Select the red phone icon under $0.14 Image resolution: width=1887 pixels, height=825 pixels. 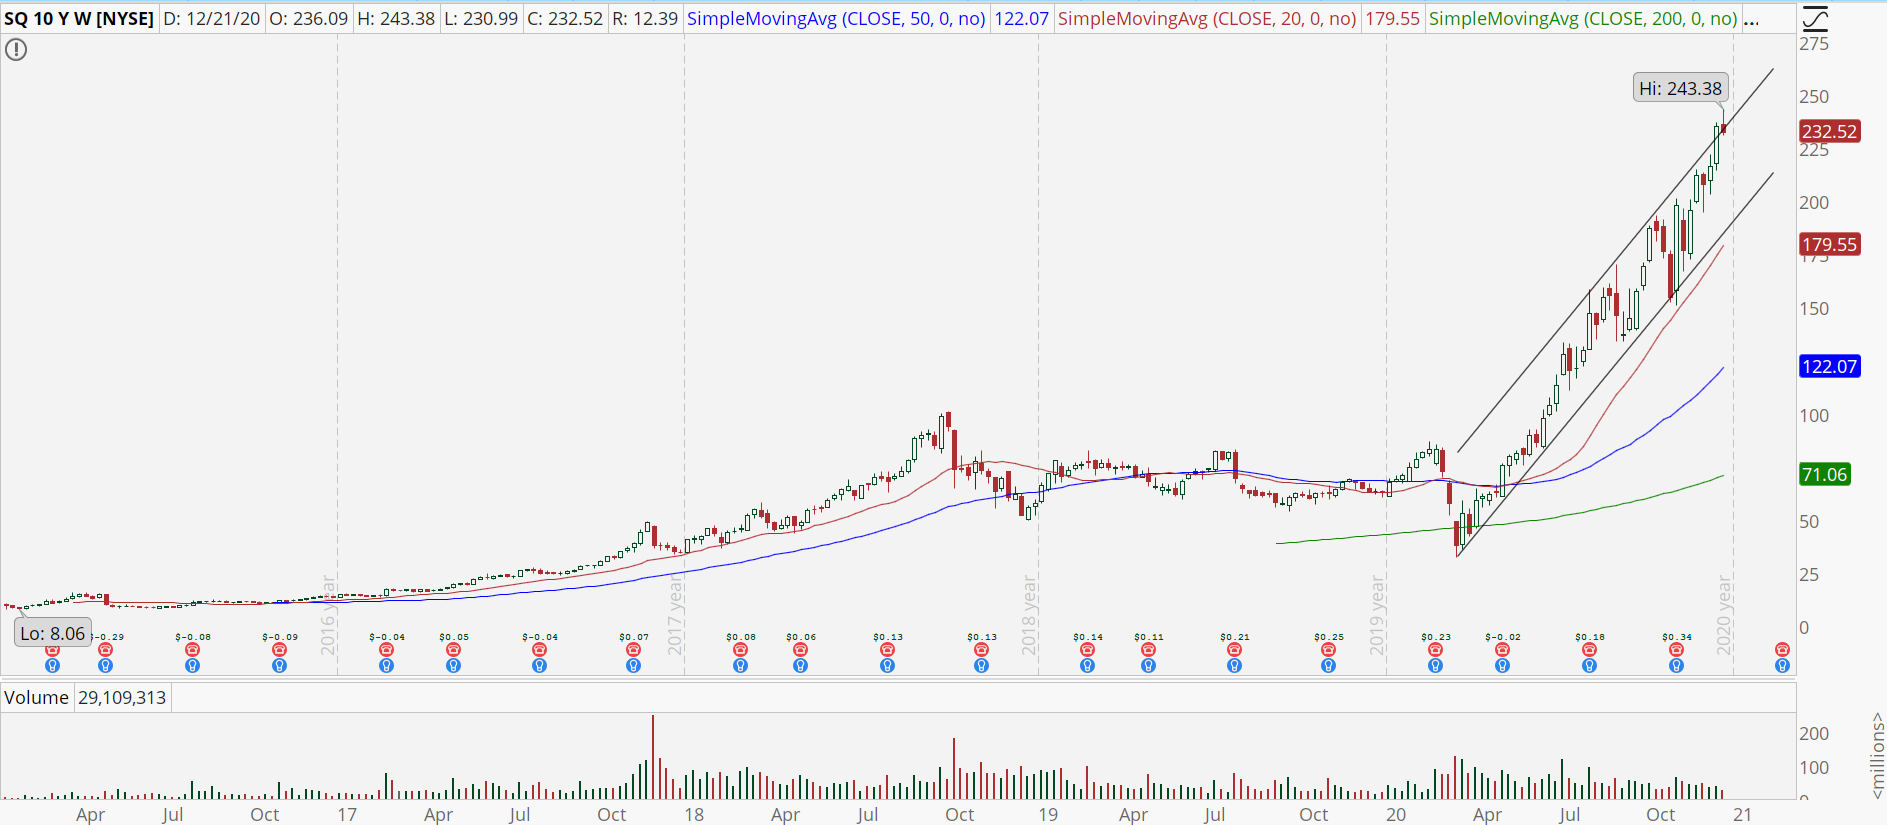(x=1087, y=650)
